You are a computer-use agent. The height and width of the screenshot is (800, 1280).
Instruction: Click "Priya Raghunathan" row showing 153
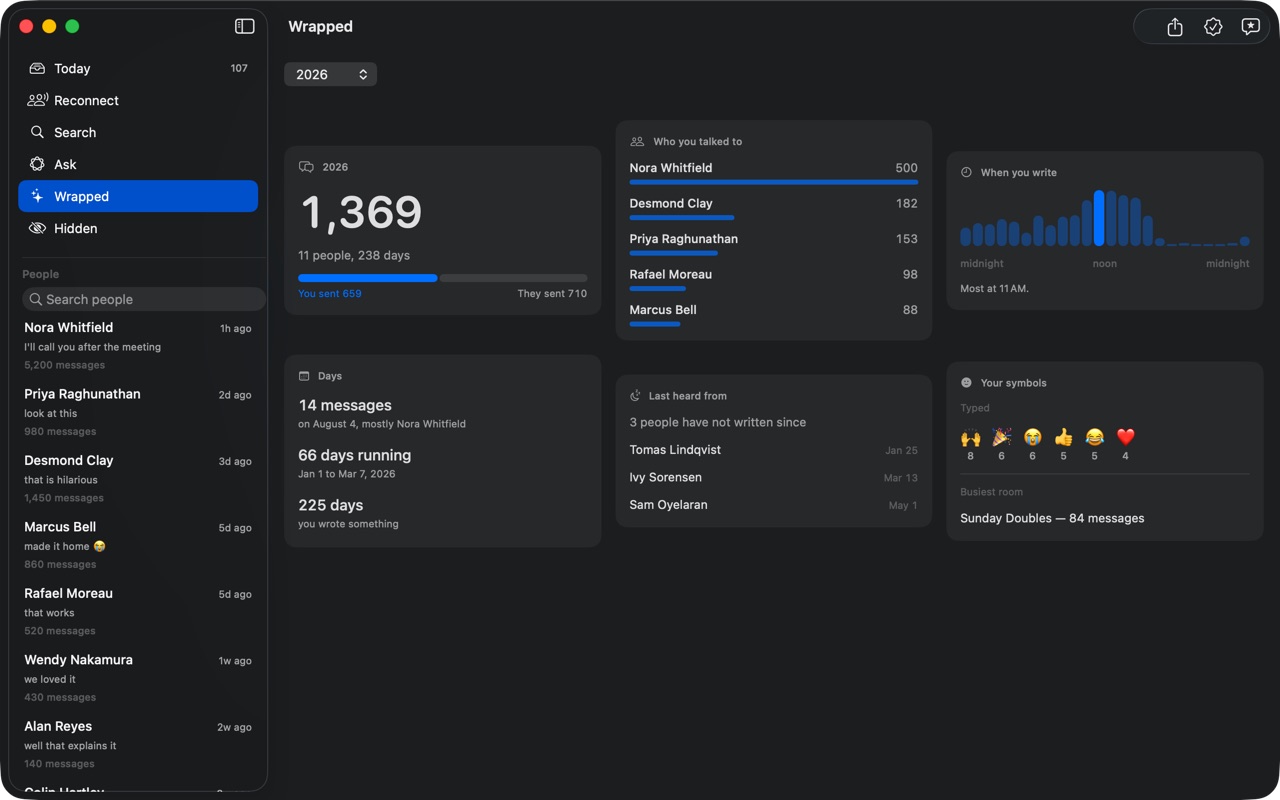[773, 243]
